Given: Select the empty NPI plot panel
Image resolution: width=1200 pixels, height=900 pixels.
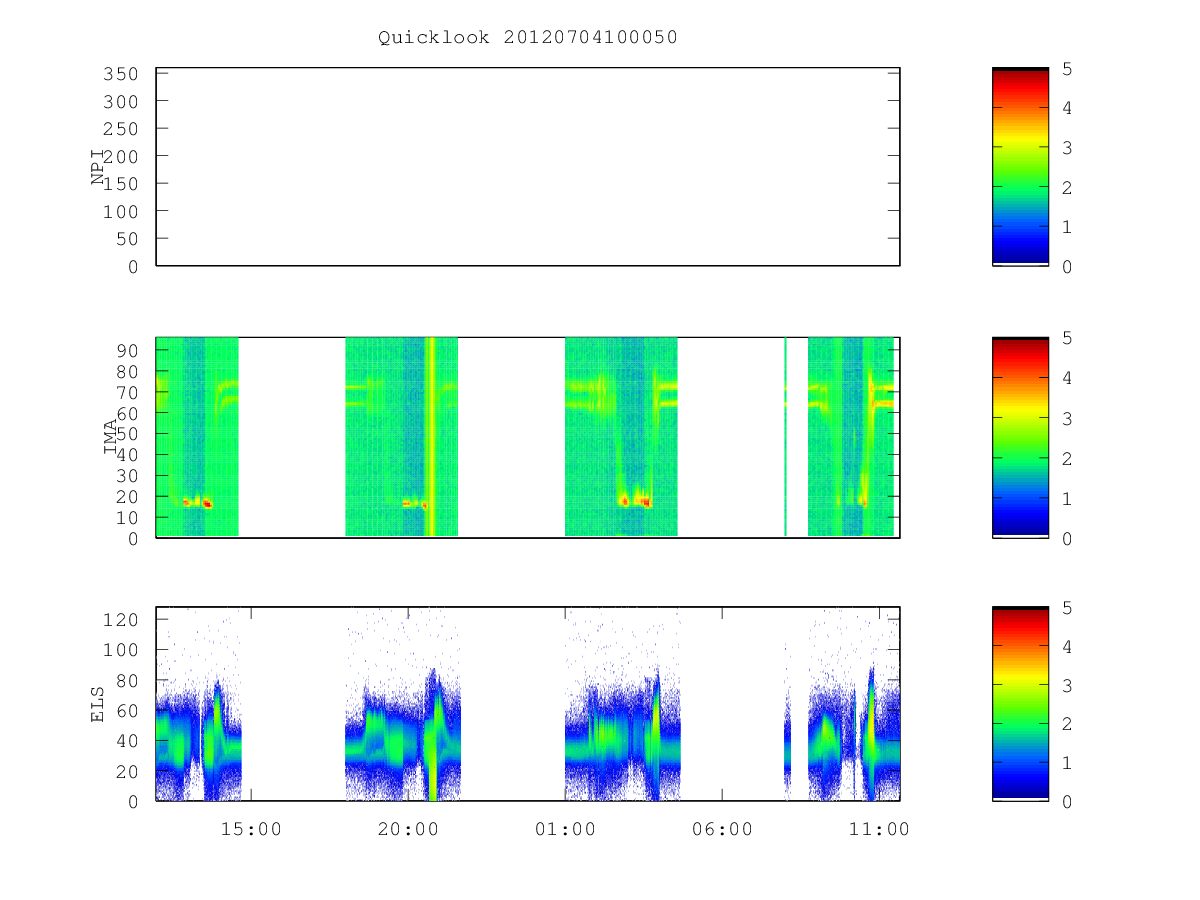Looking at the screenshot, I should tap(528, 167).
